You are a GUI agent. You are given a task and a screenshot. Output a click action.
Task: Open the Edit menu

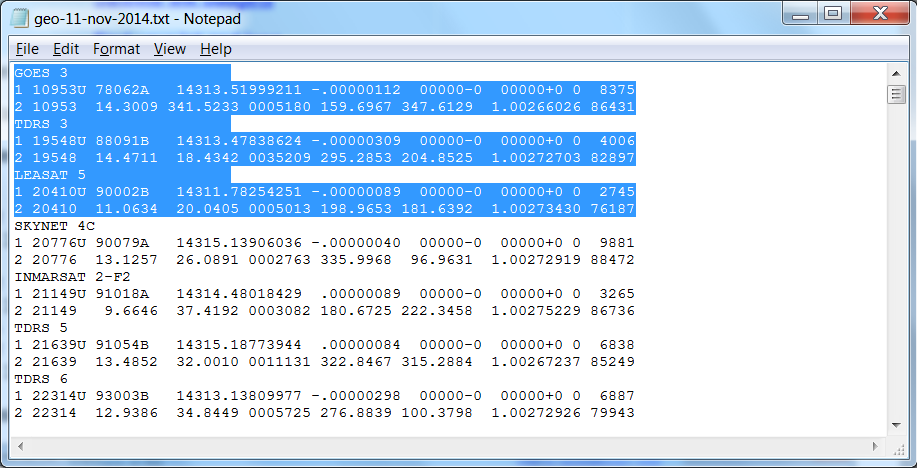(66, 49)
